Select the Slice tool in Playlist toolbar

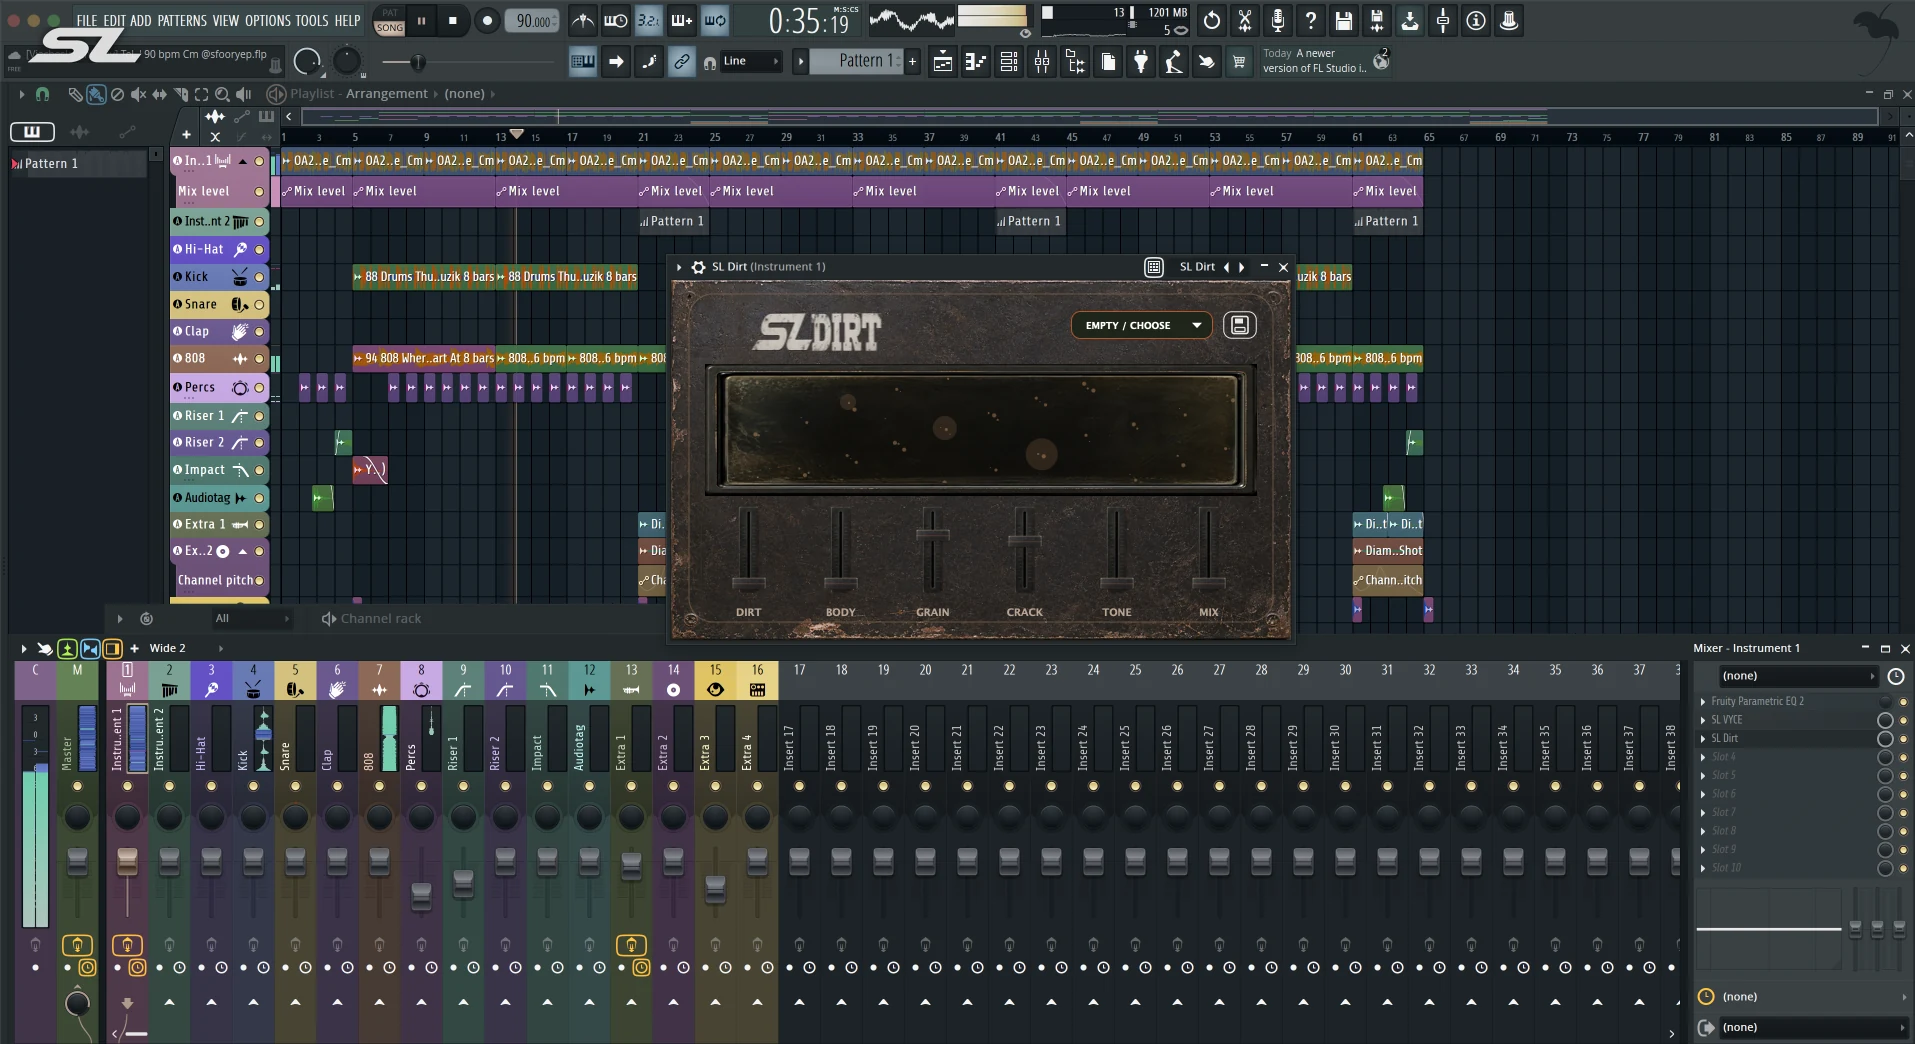(181, 94)
